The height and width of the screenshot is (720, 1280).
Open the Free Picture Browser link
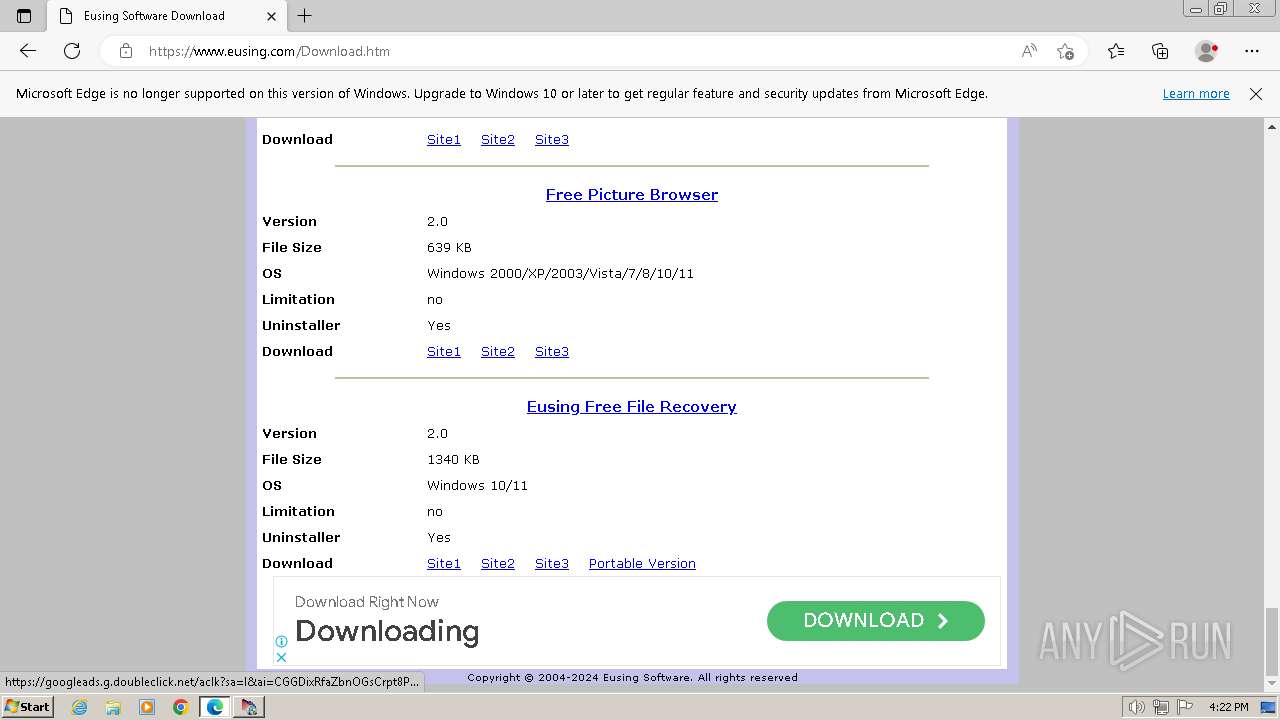tap(632, 195)
